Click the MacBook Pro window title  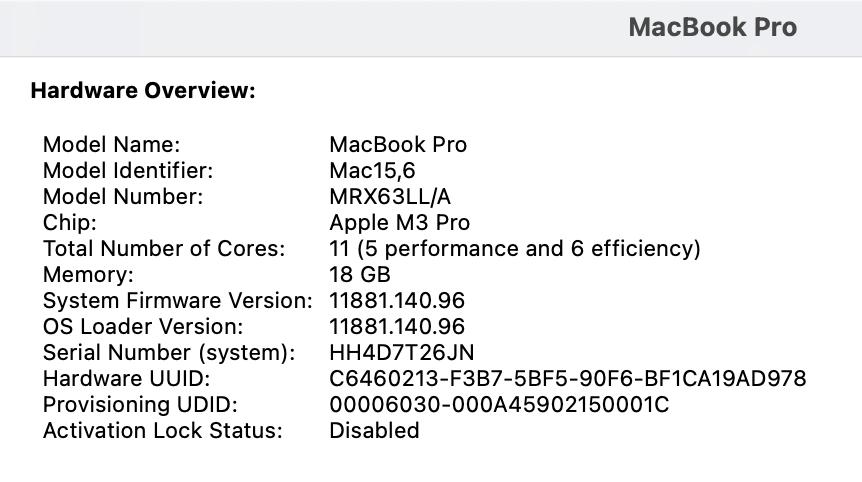click(712, 27)
